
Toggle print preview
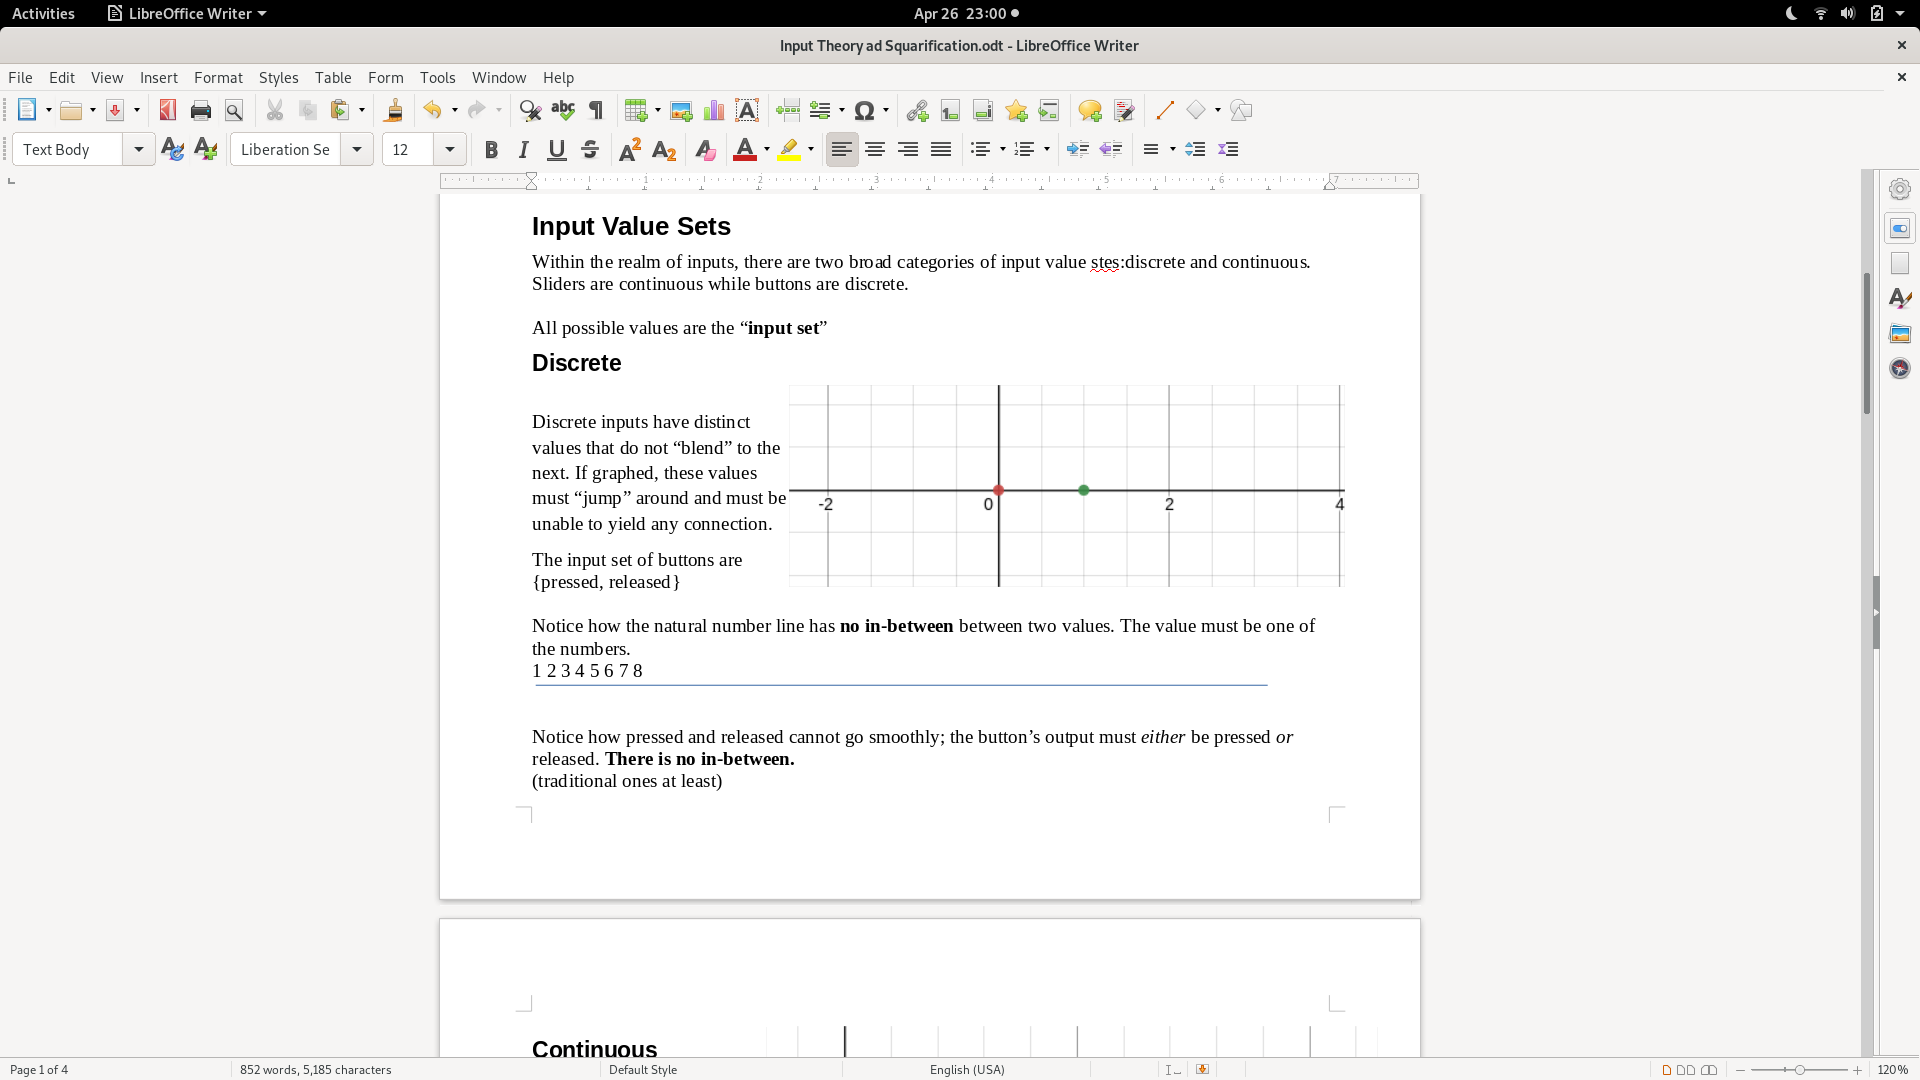(x=234, y=111)
